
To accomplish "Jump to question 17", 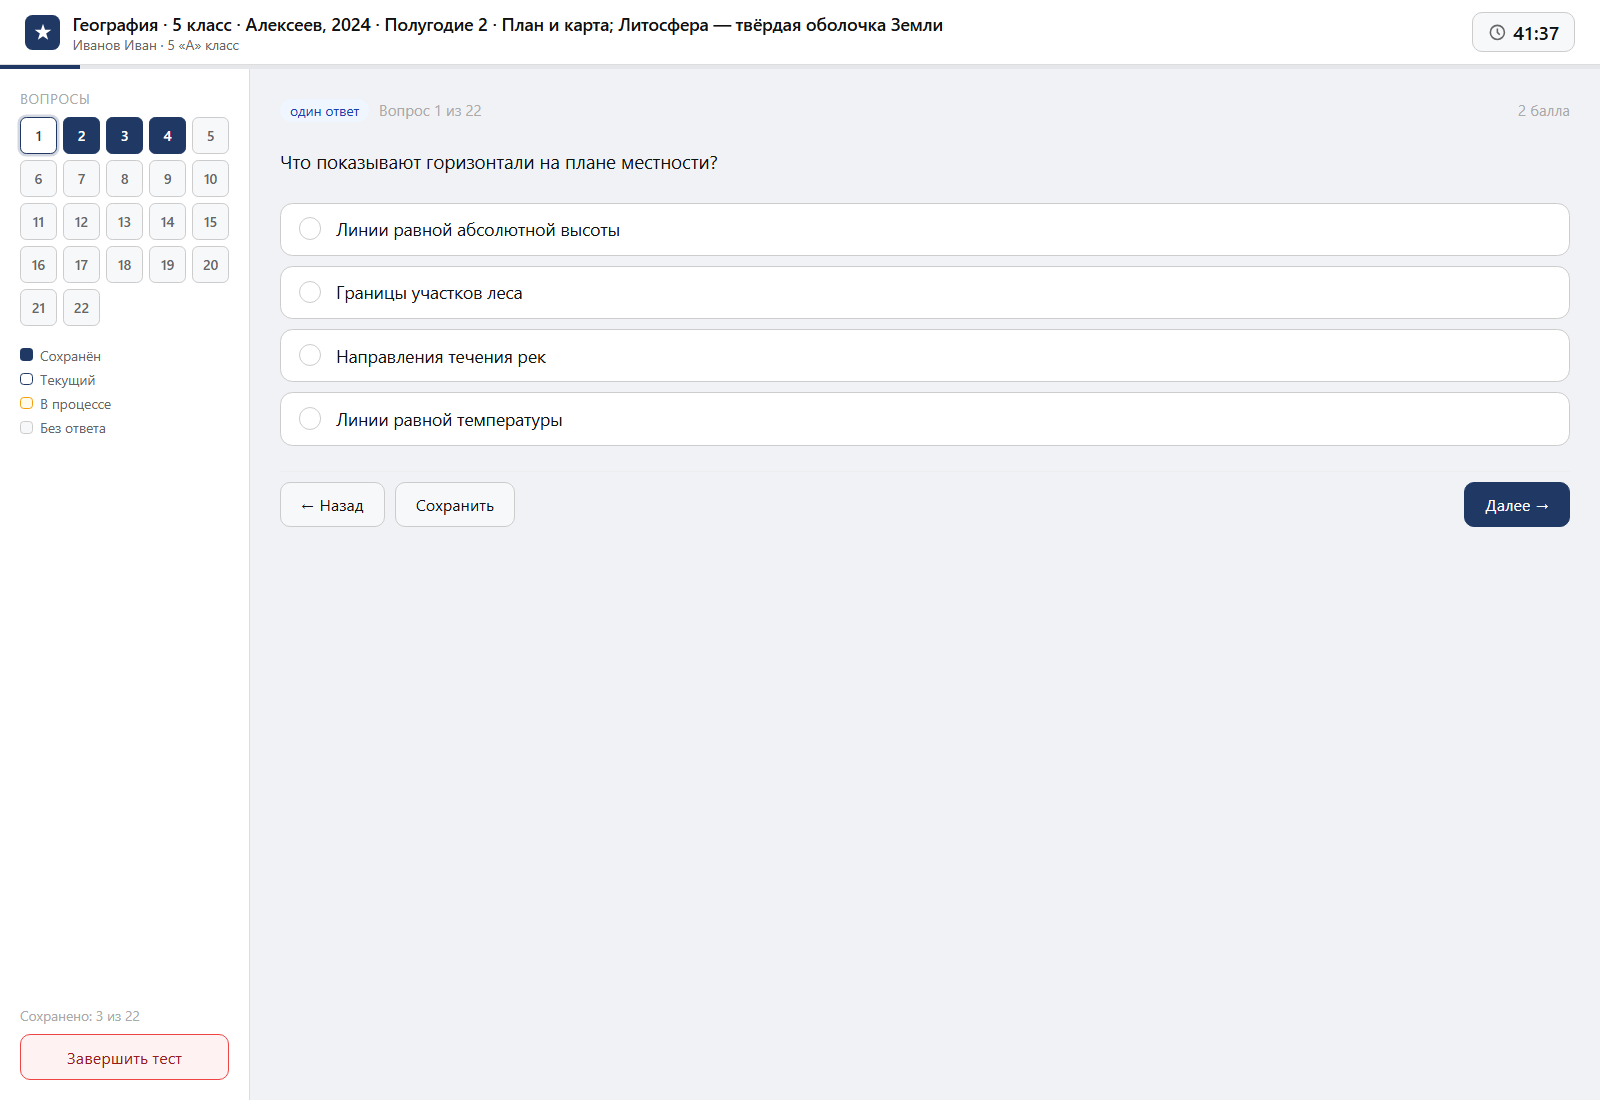I will click(x=81, y=265).
